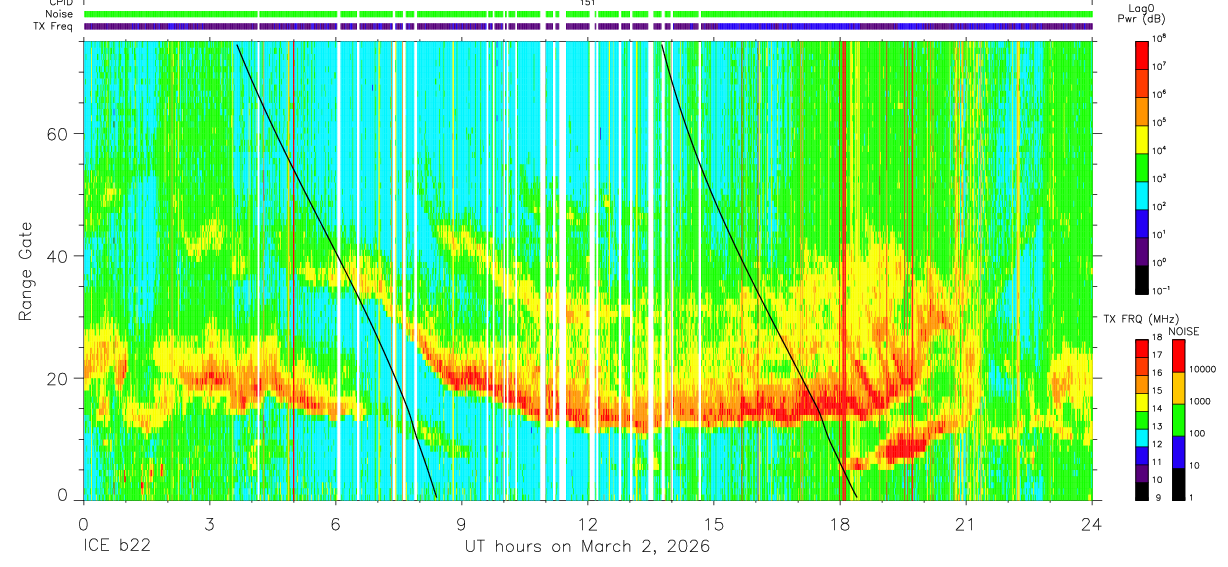This screenshot has width=1228, height=567.
Task: Click the "TX Freq" row label at top
Action: coord(55,26)
